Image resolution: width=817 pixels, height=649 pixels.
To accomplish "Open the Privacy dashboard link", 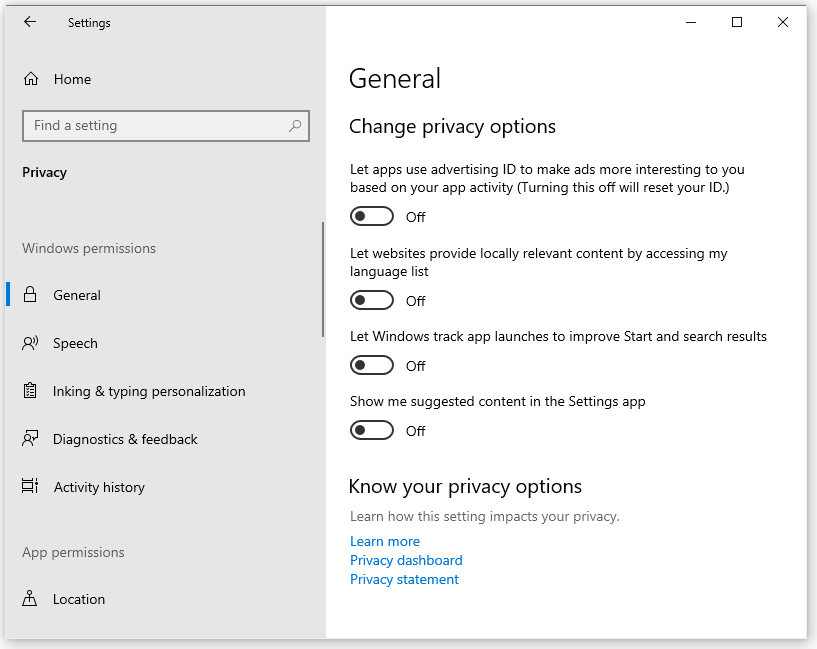I will (406, 560).
